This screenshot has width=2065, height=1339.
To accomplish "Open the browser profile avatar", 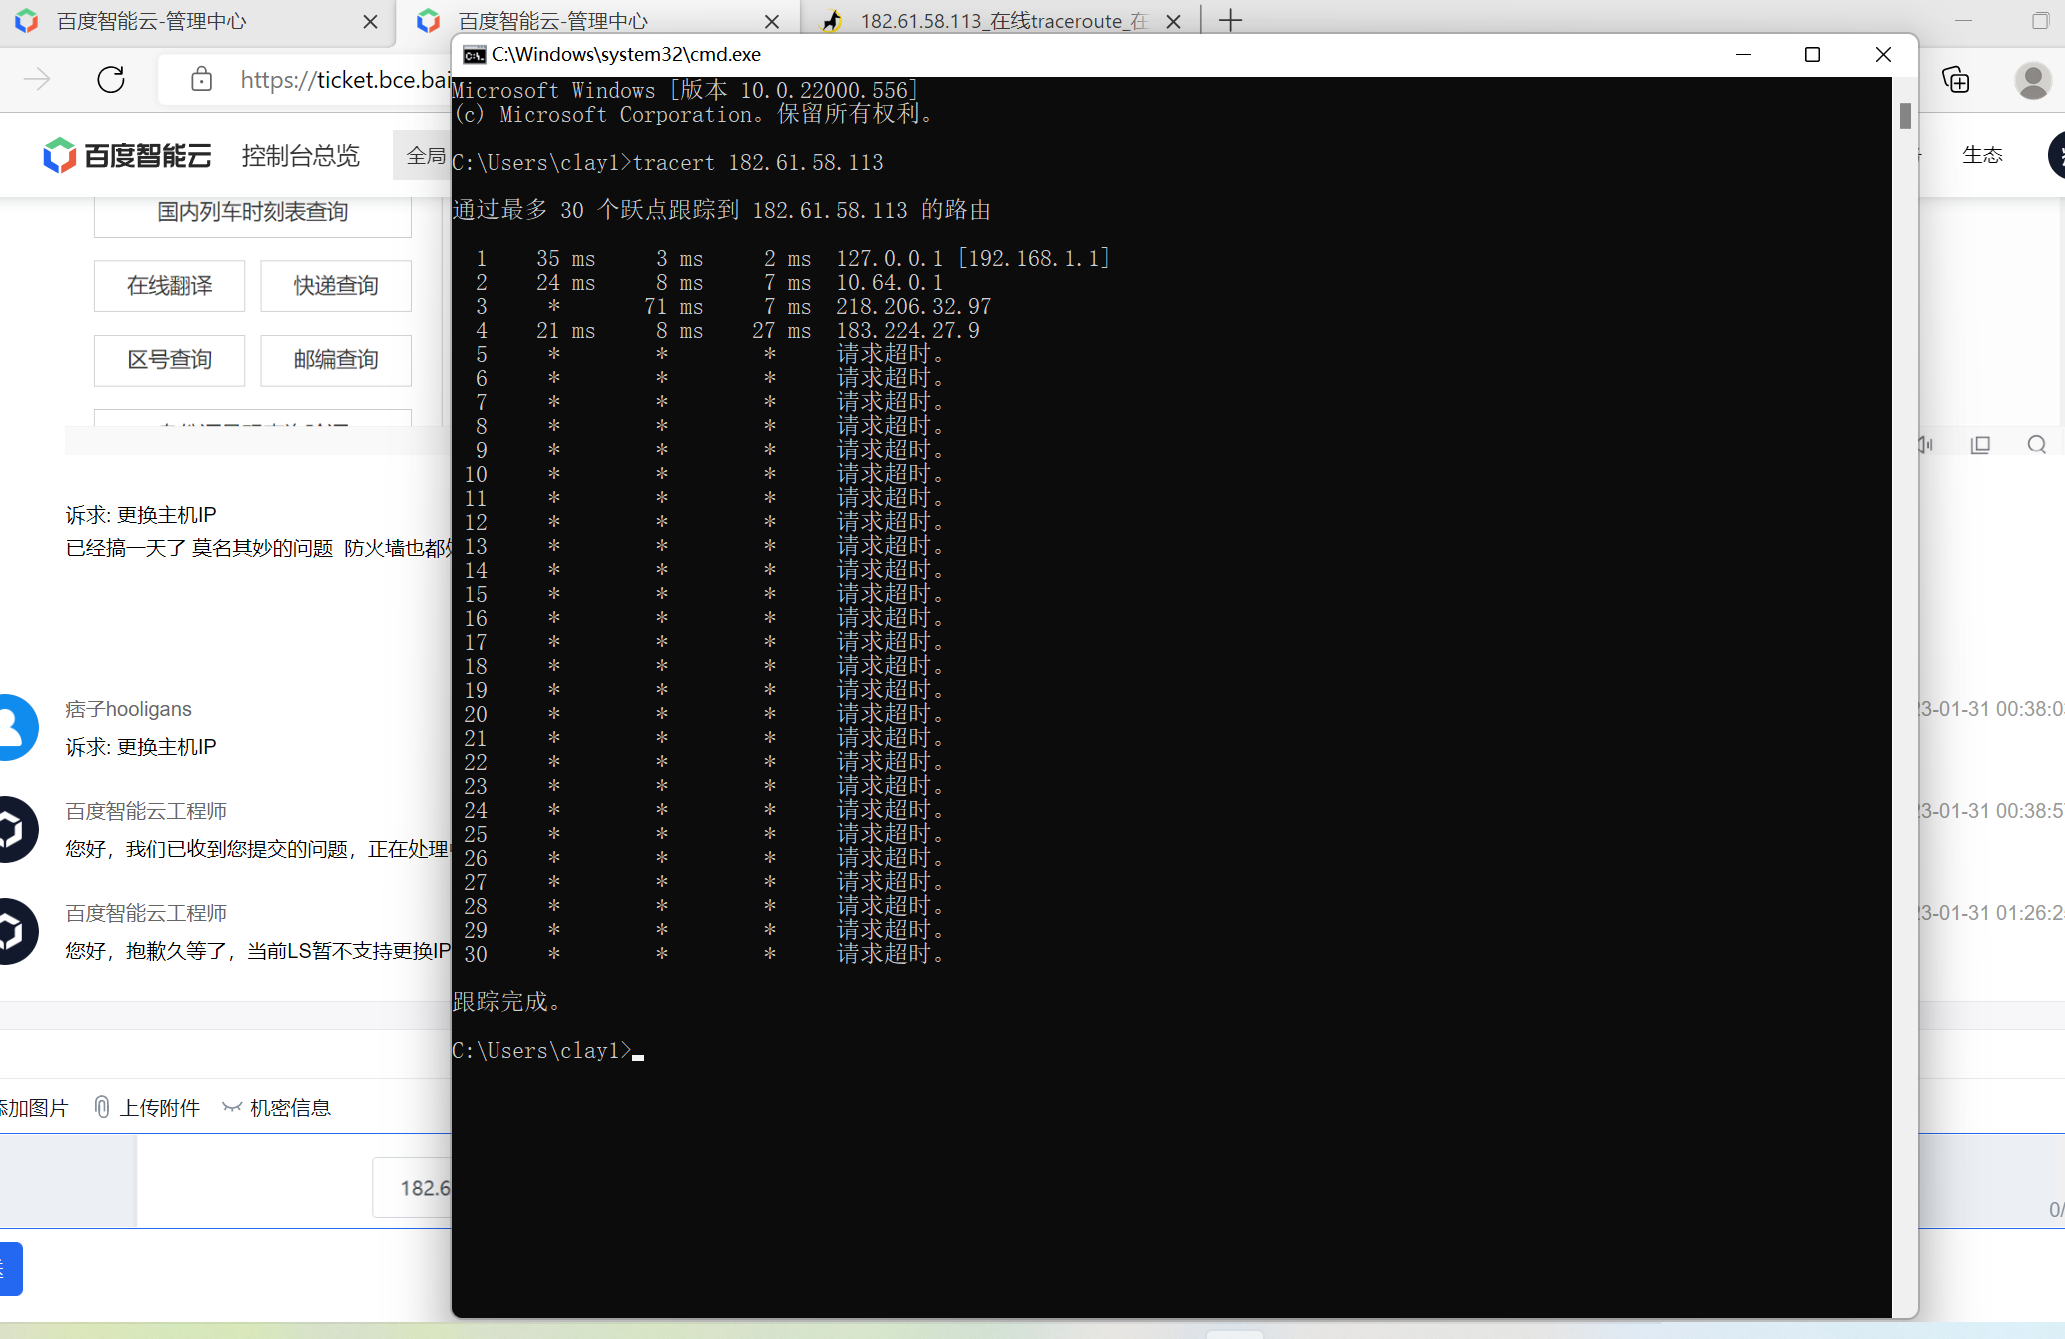I will pos(2032,80).
